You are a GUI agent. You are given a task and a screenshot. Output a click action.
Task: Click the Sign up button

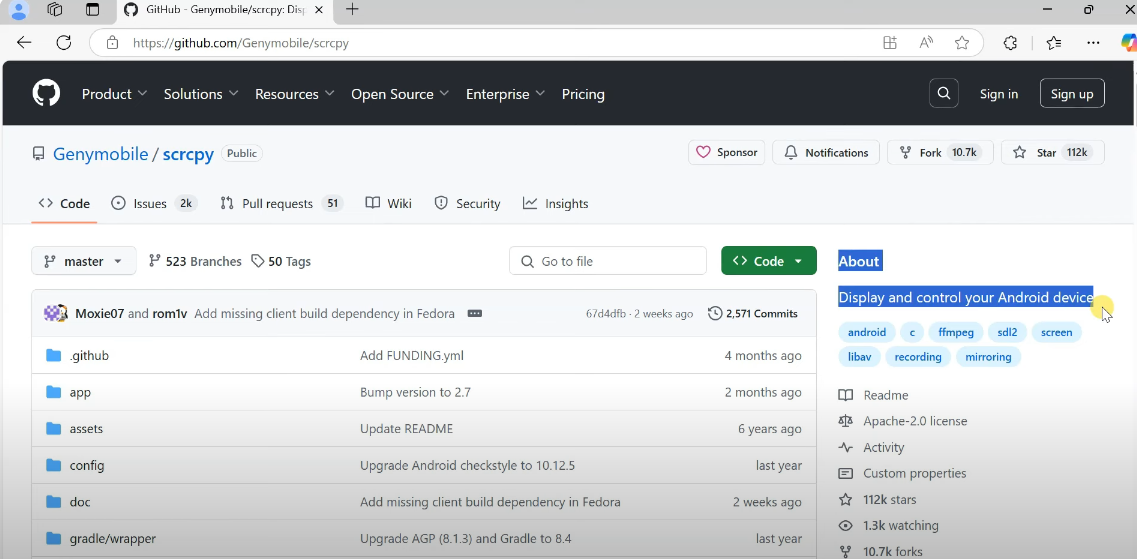[1072, 94]
